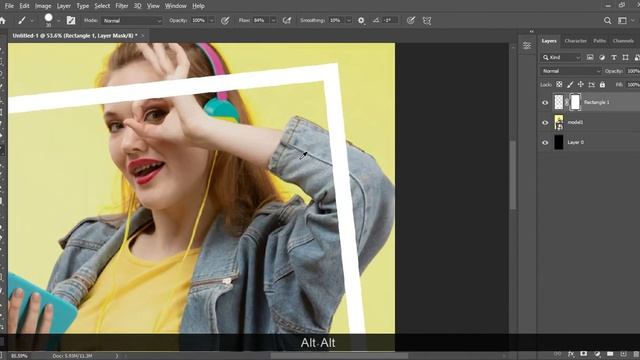Open the Layer menu

coord(64,6)
